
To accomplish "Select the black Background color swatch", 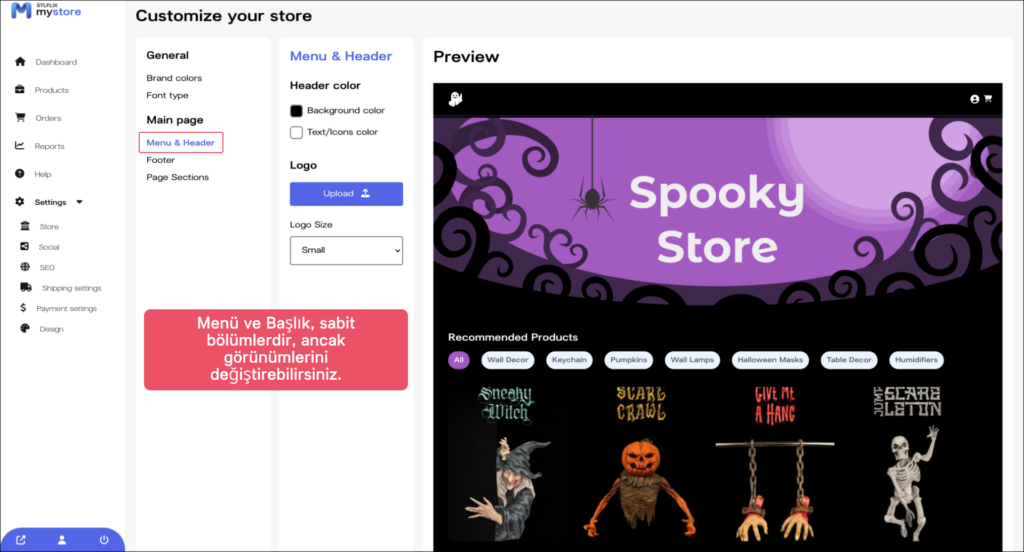I will click(296, 111).
